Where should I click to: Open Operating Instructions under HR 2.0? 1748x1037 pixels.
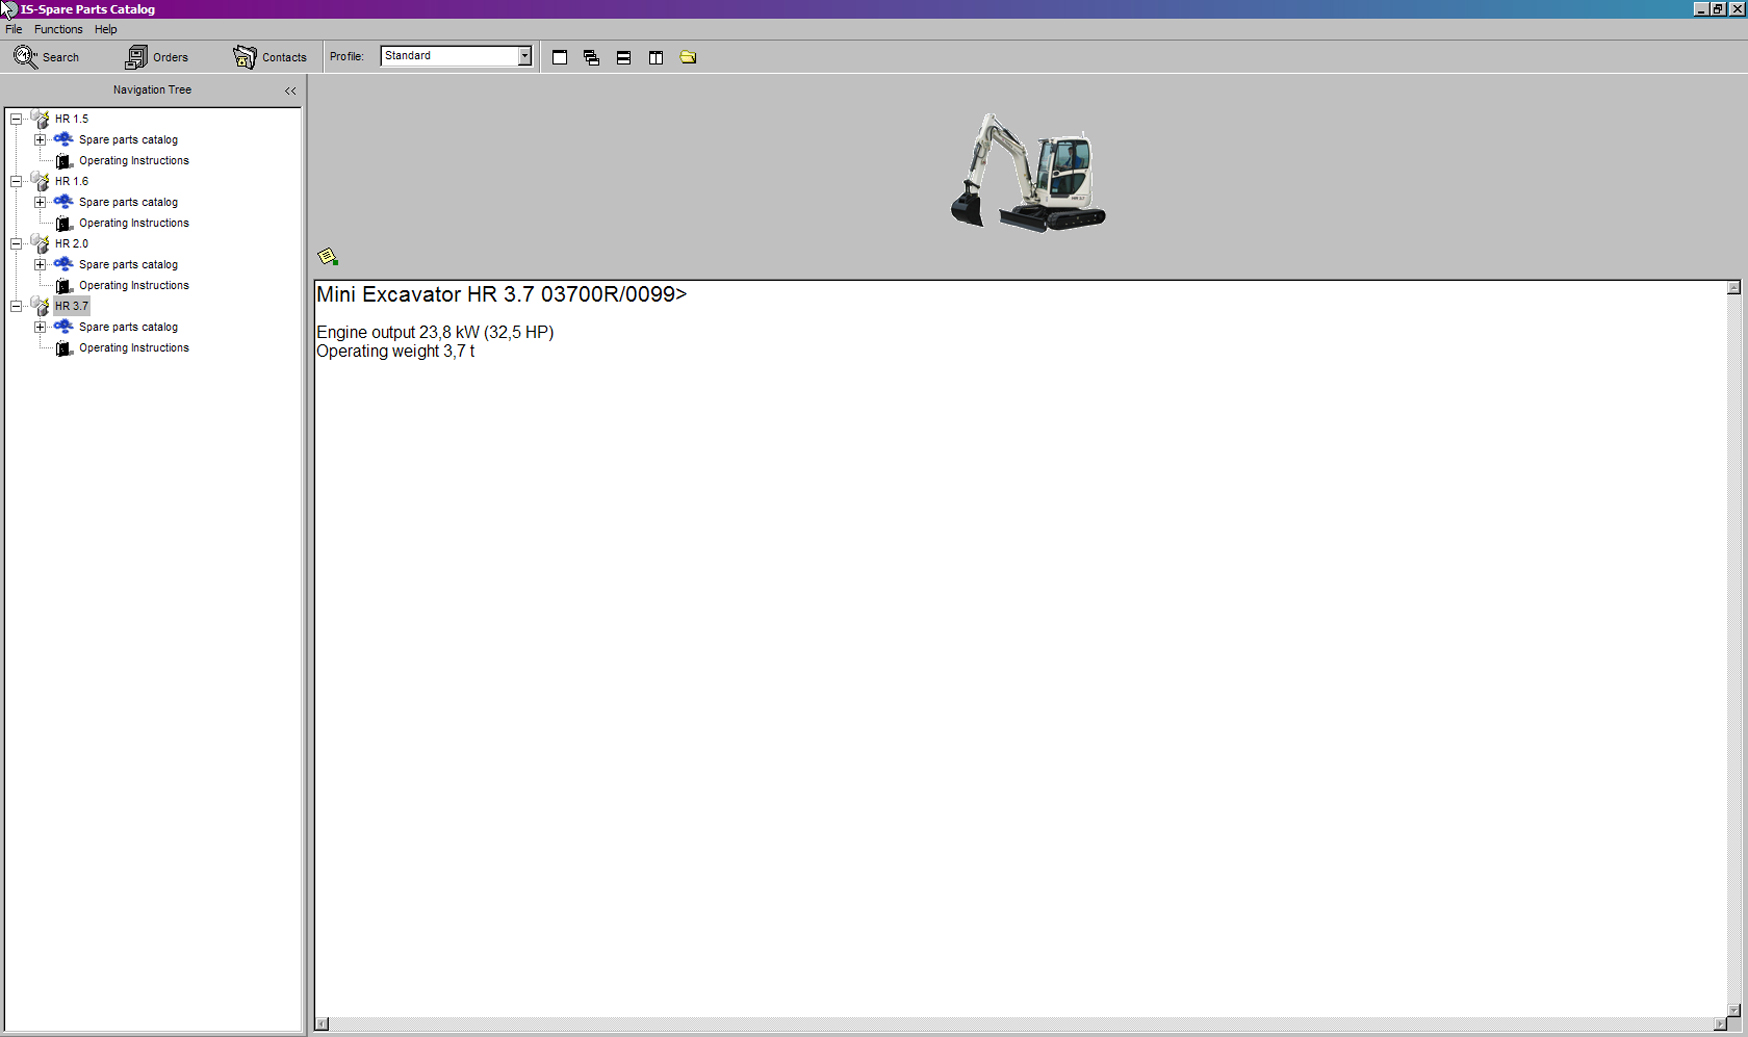[133, 286]
